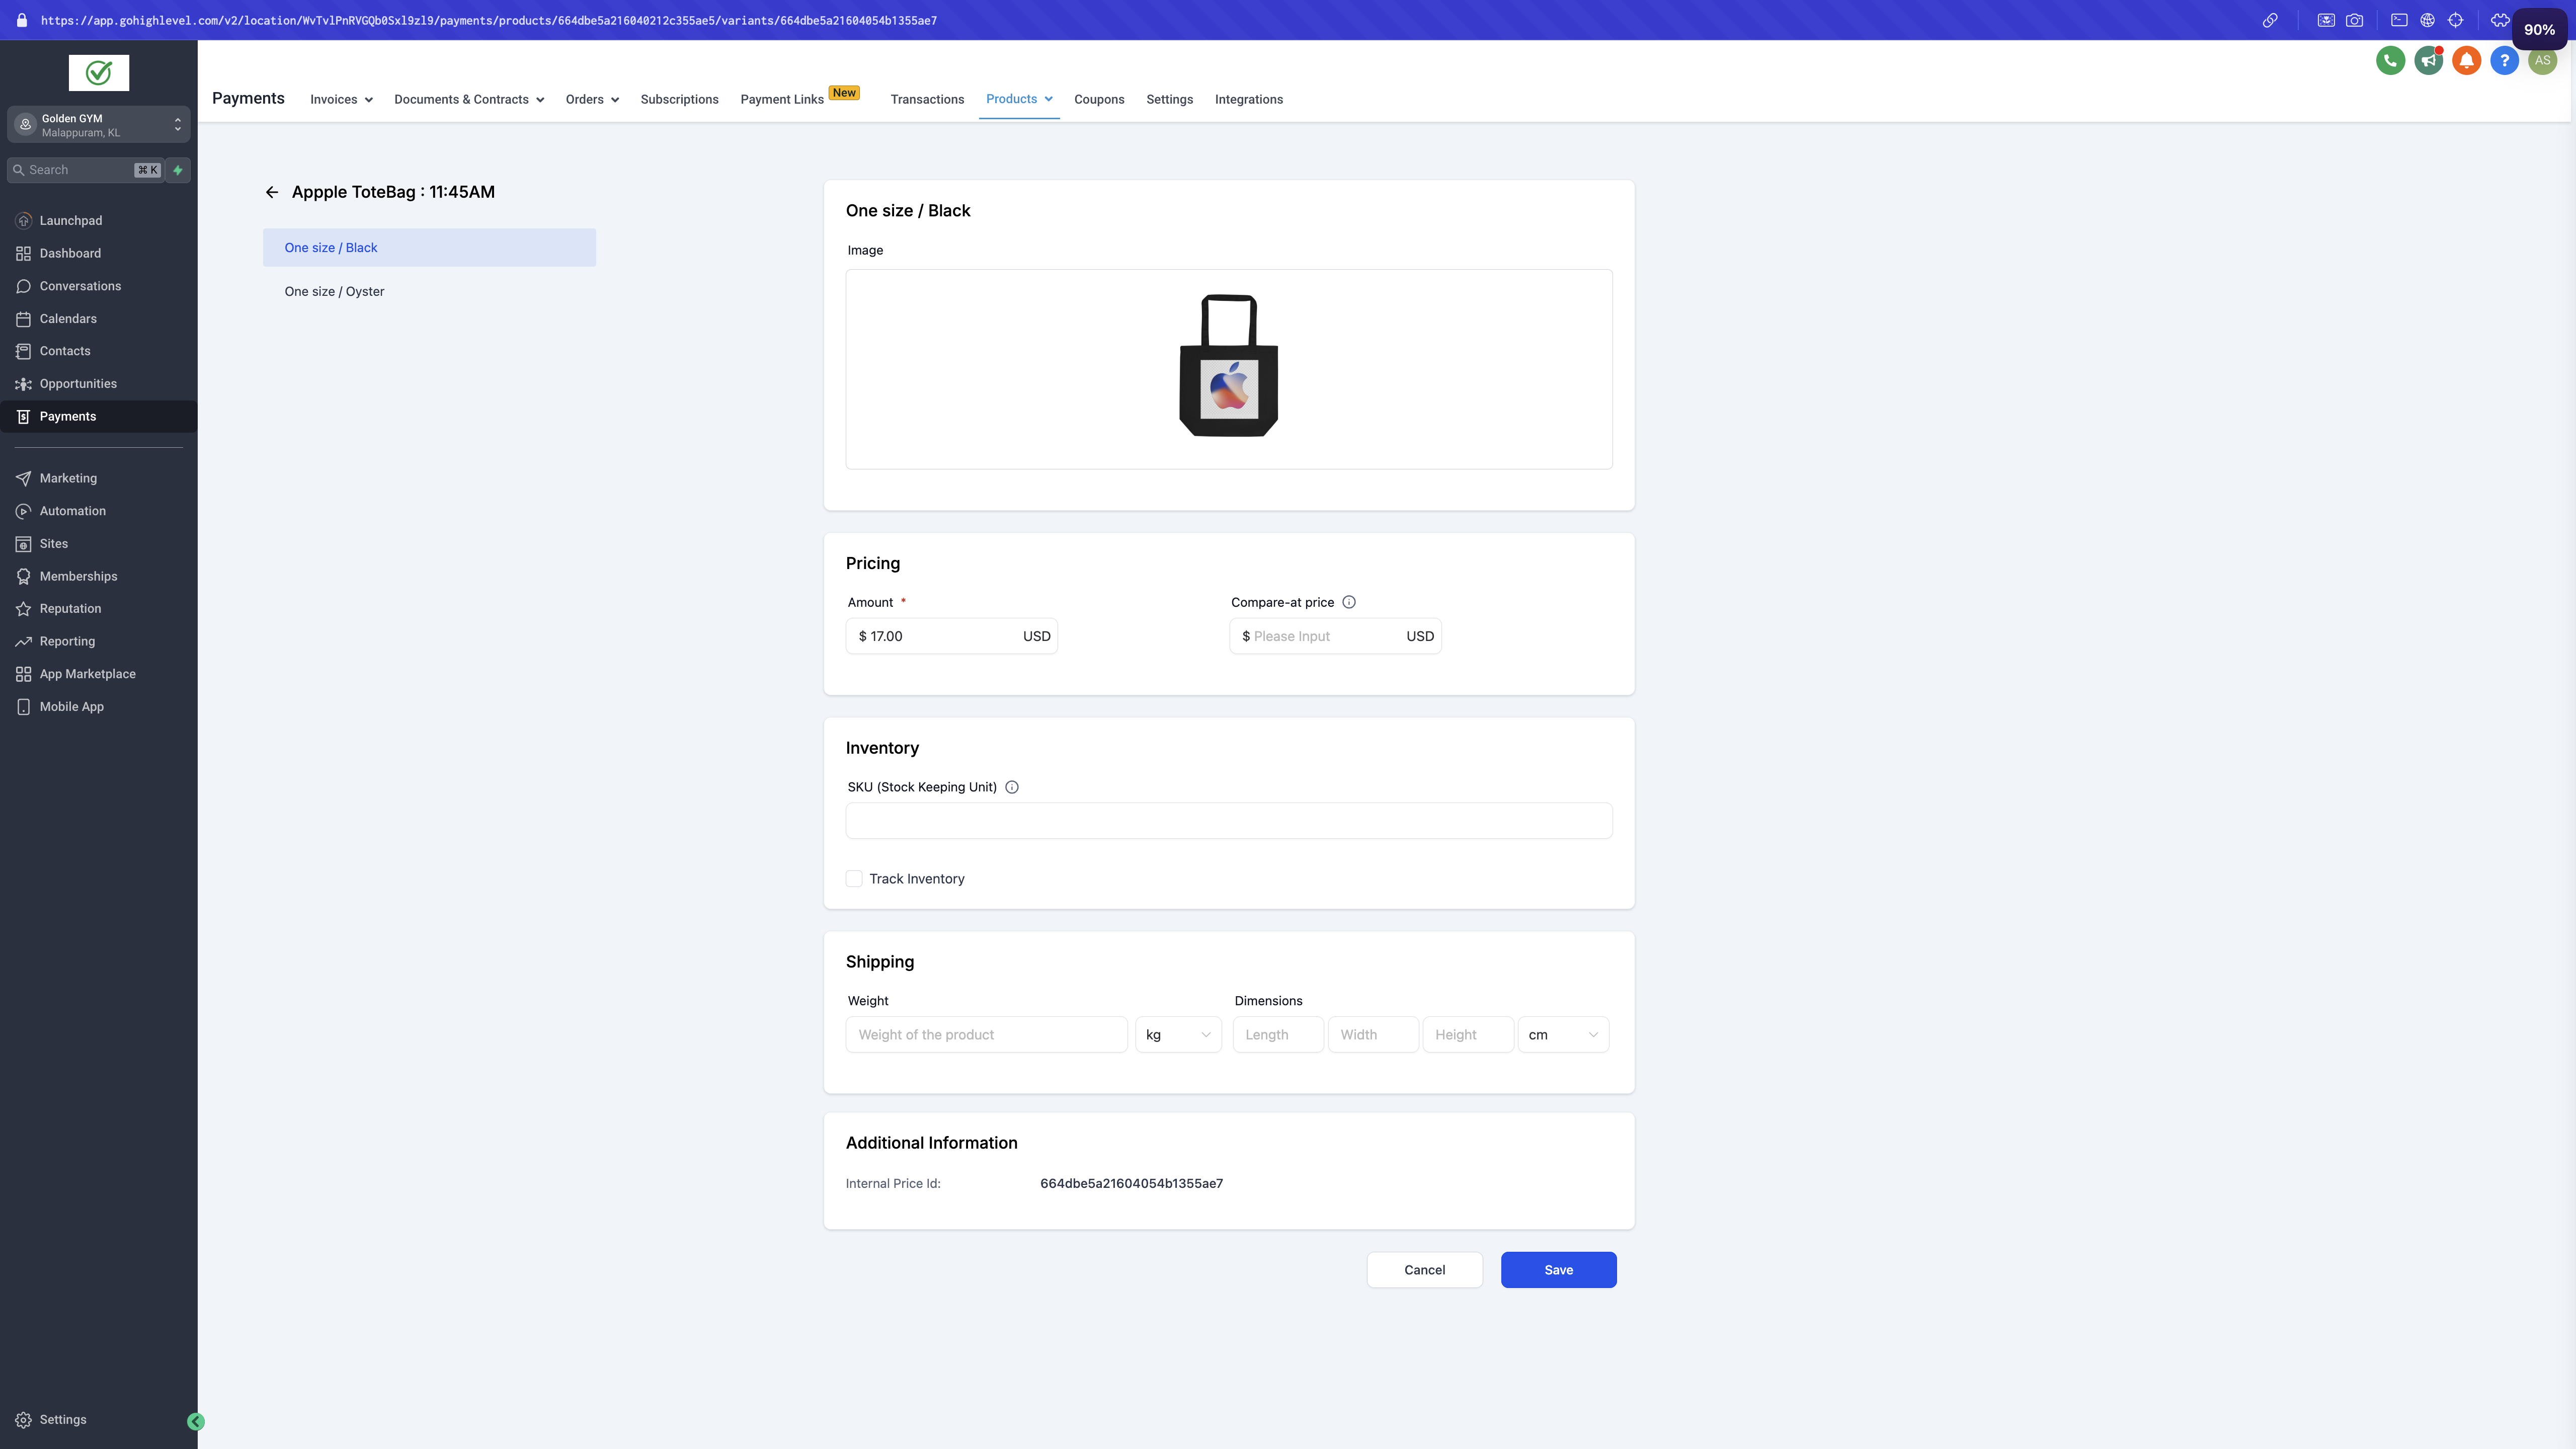
Task: Switch to the Coupons tab
Action: pyautogui.click(x=1099, y=100)
